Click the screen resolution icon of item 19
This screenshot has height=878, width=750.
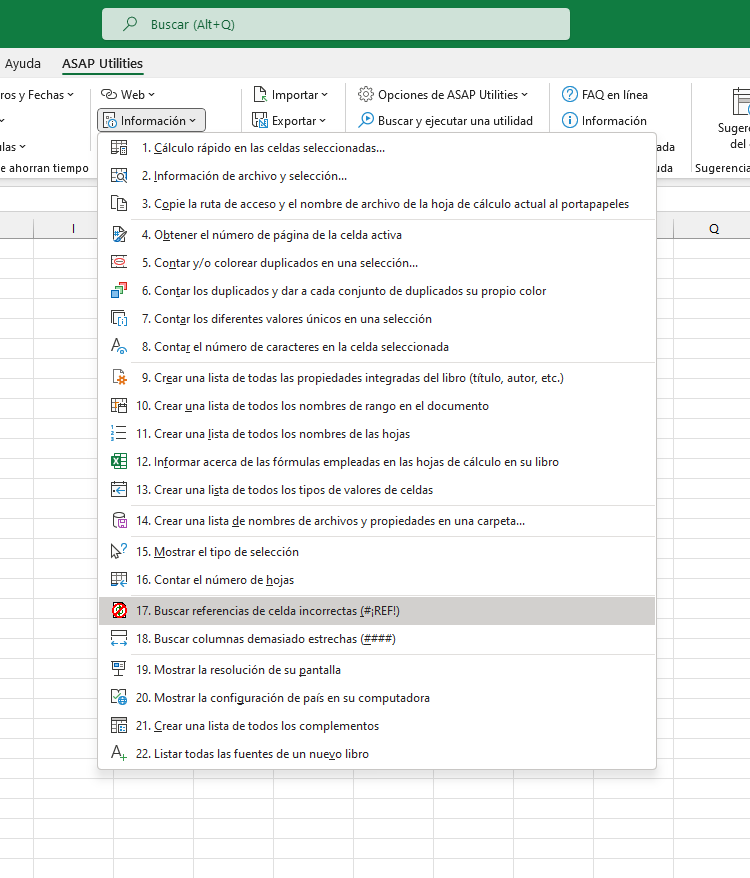[x=119, y=670]
